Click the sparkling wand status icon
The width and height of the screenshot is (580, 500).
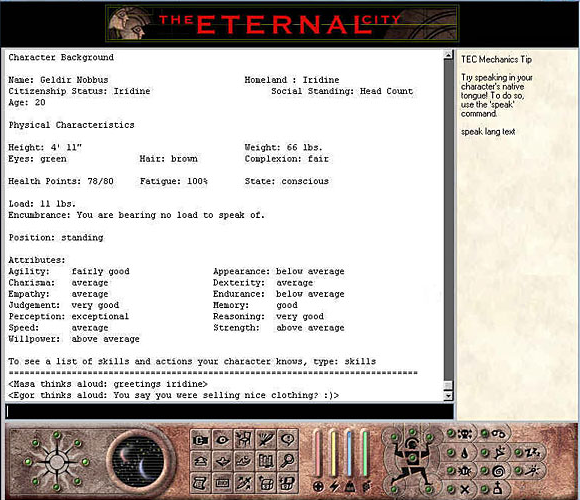533,470
